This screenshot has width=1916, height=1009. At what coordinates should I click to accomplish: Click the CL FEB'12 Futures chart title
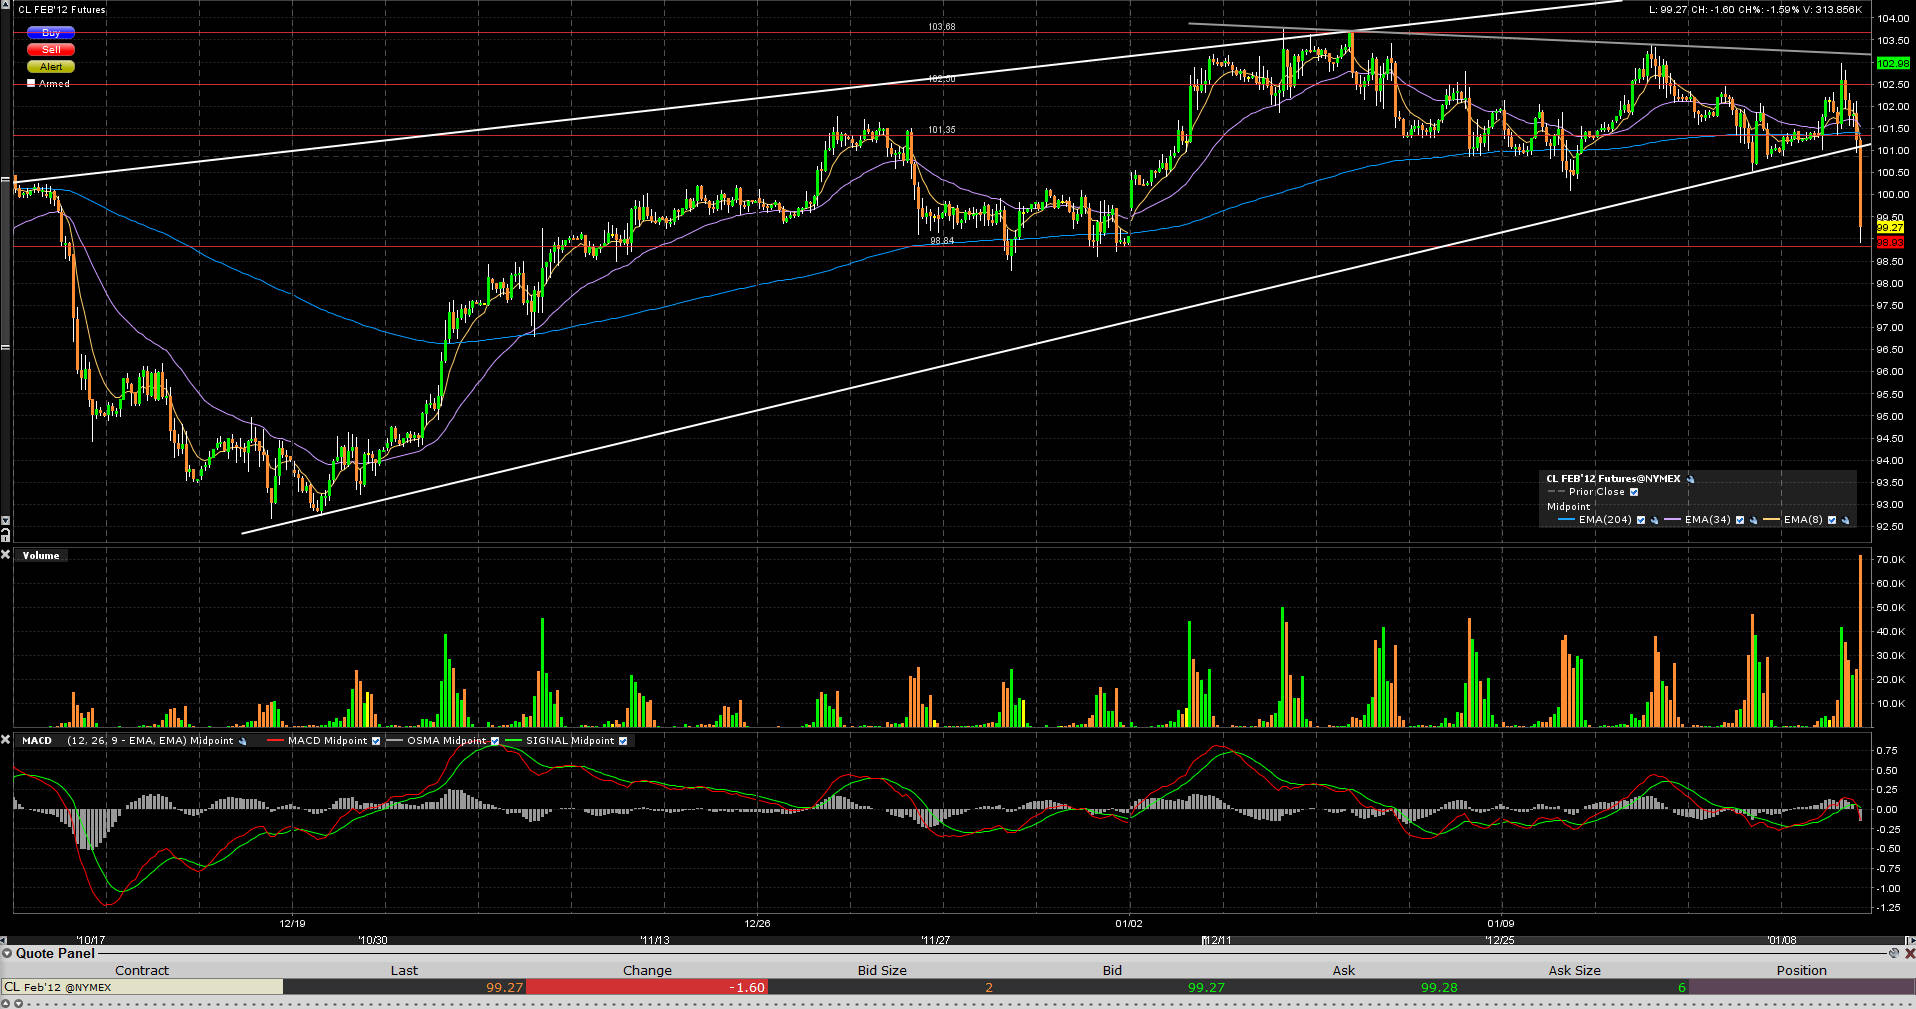pyautogui.click(x=61, y=9)
